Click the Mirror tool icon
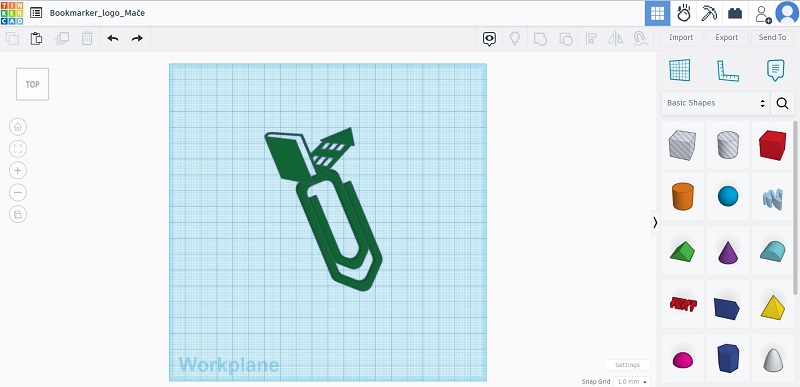The height and width of the screenshot is (387, 800). click(615, 39)
